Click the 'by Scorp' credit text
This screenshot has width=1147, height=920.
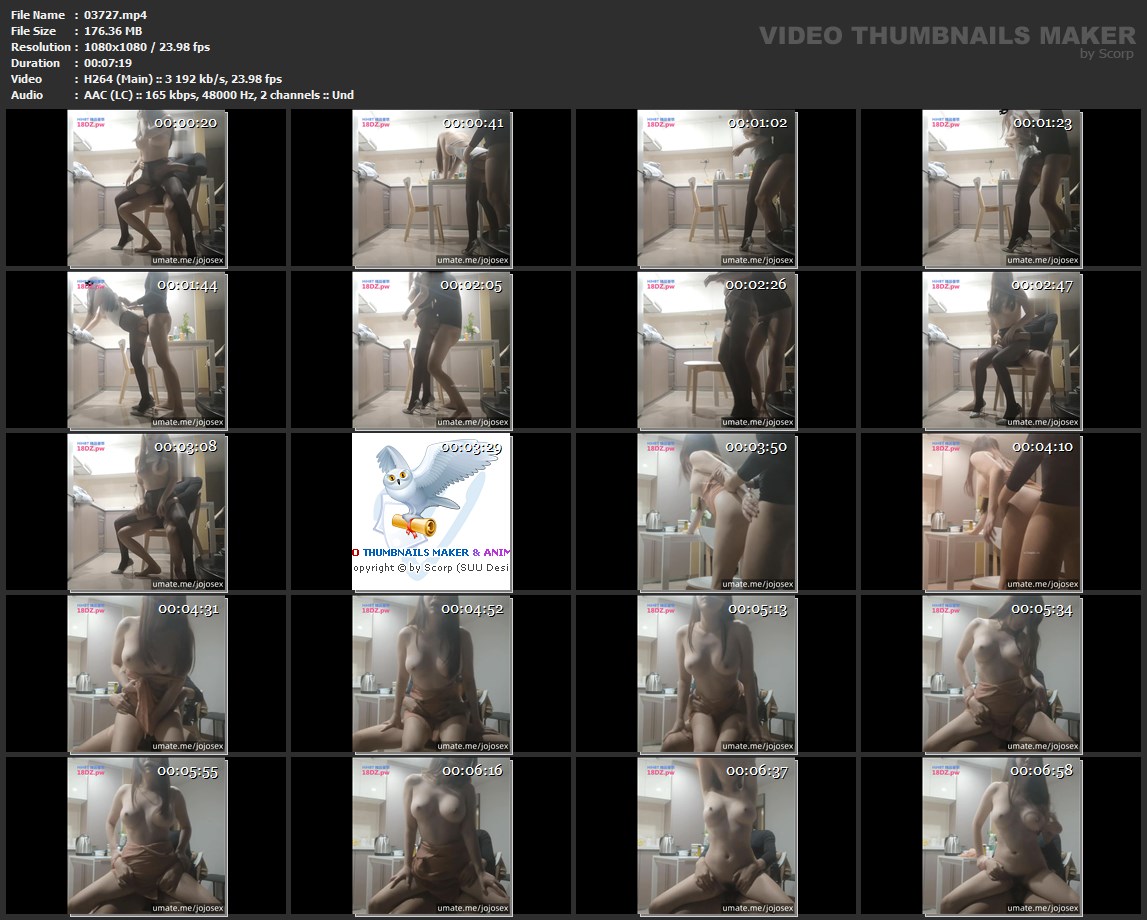(1106, 54)
